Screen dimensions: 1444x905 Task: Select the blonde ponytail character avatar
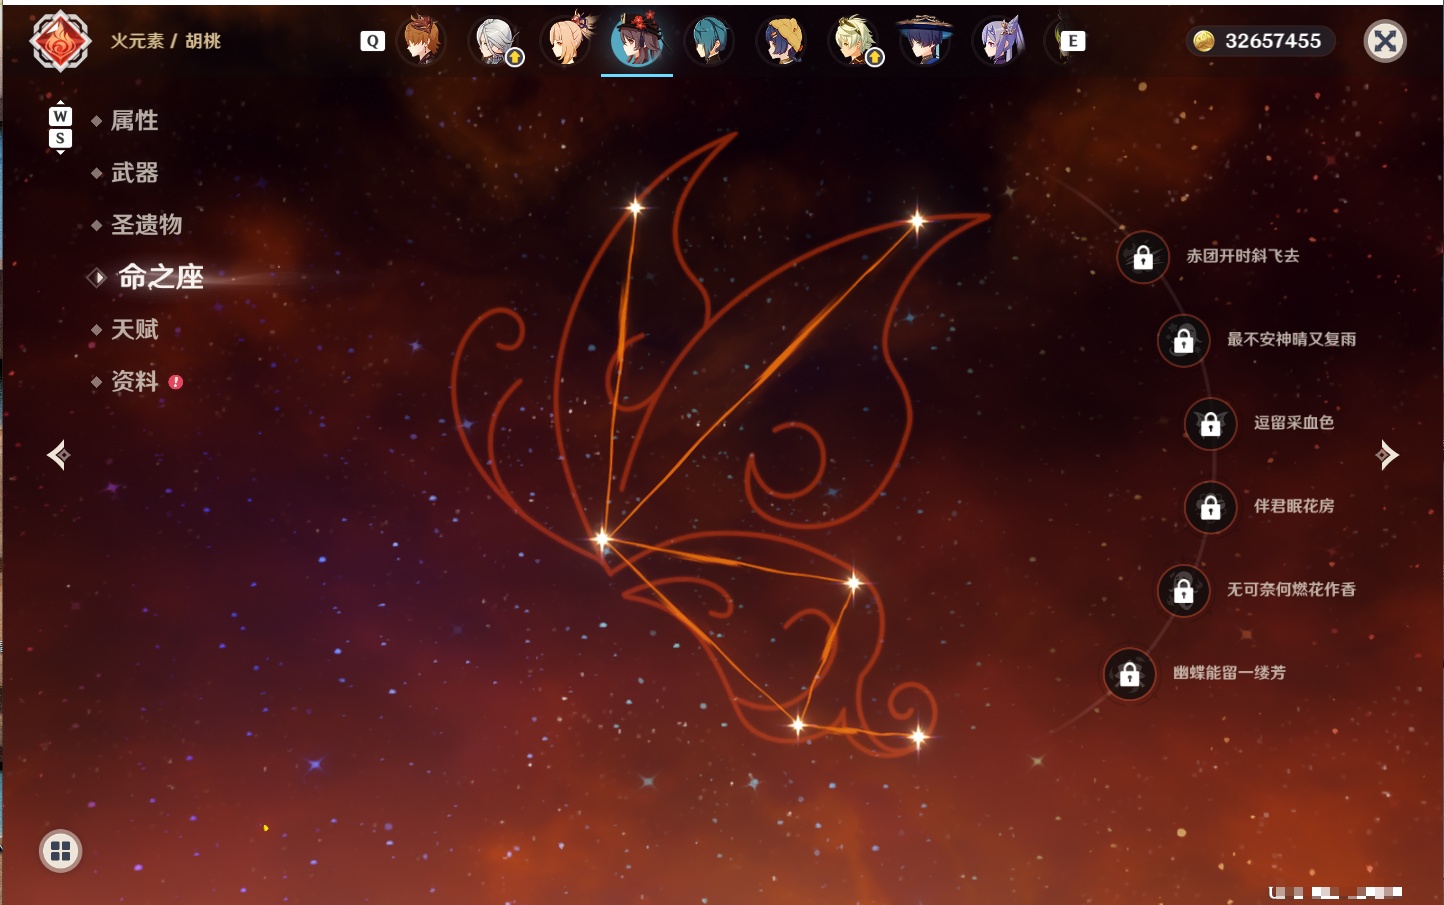pos(566,41)
